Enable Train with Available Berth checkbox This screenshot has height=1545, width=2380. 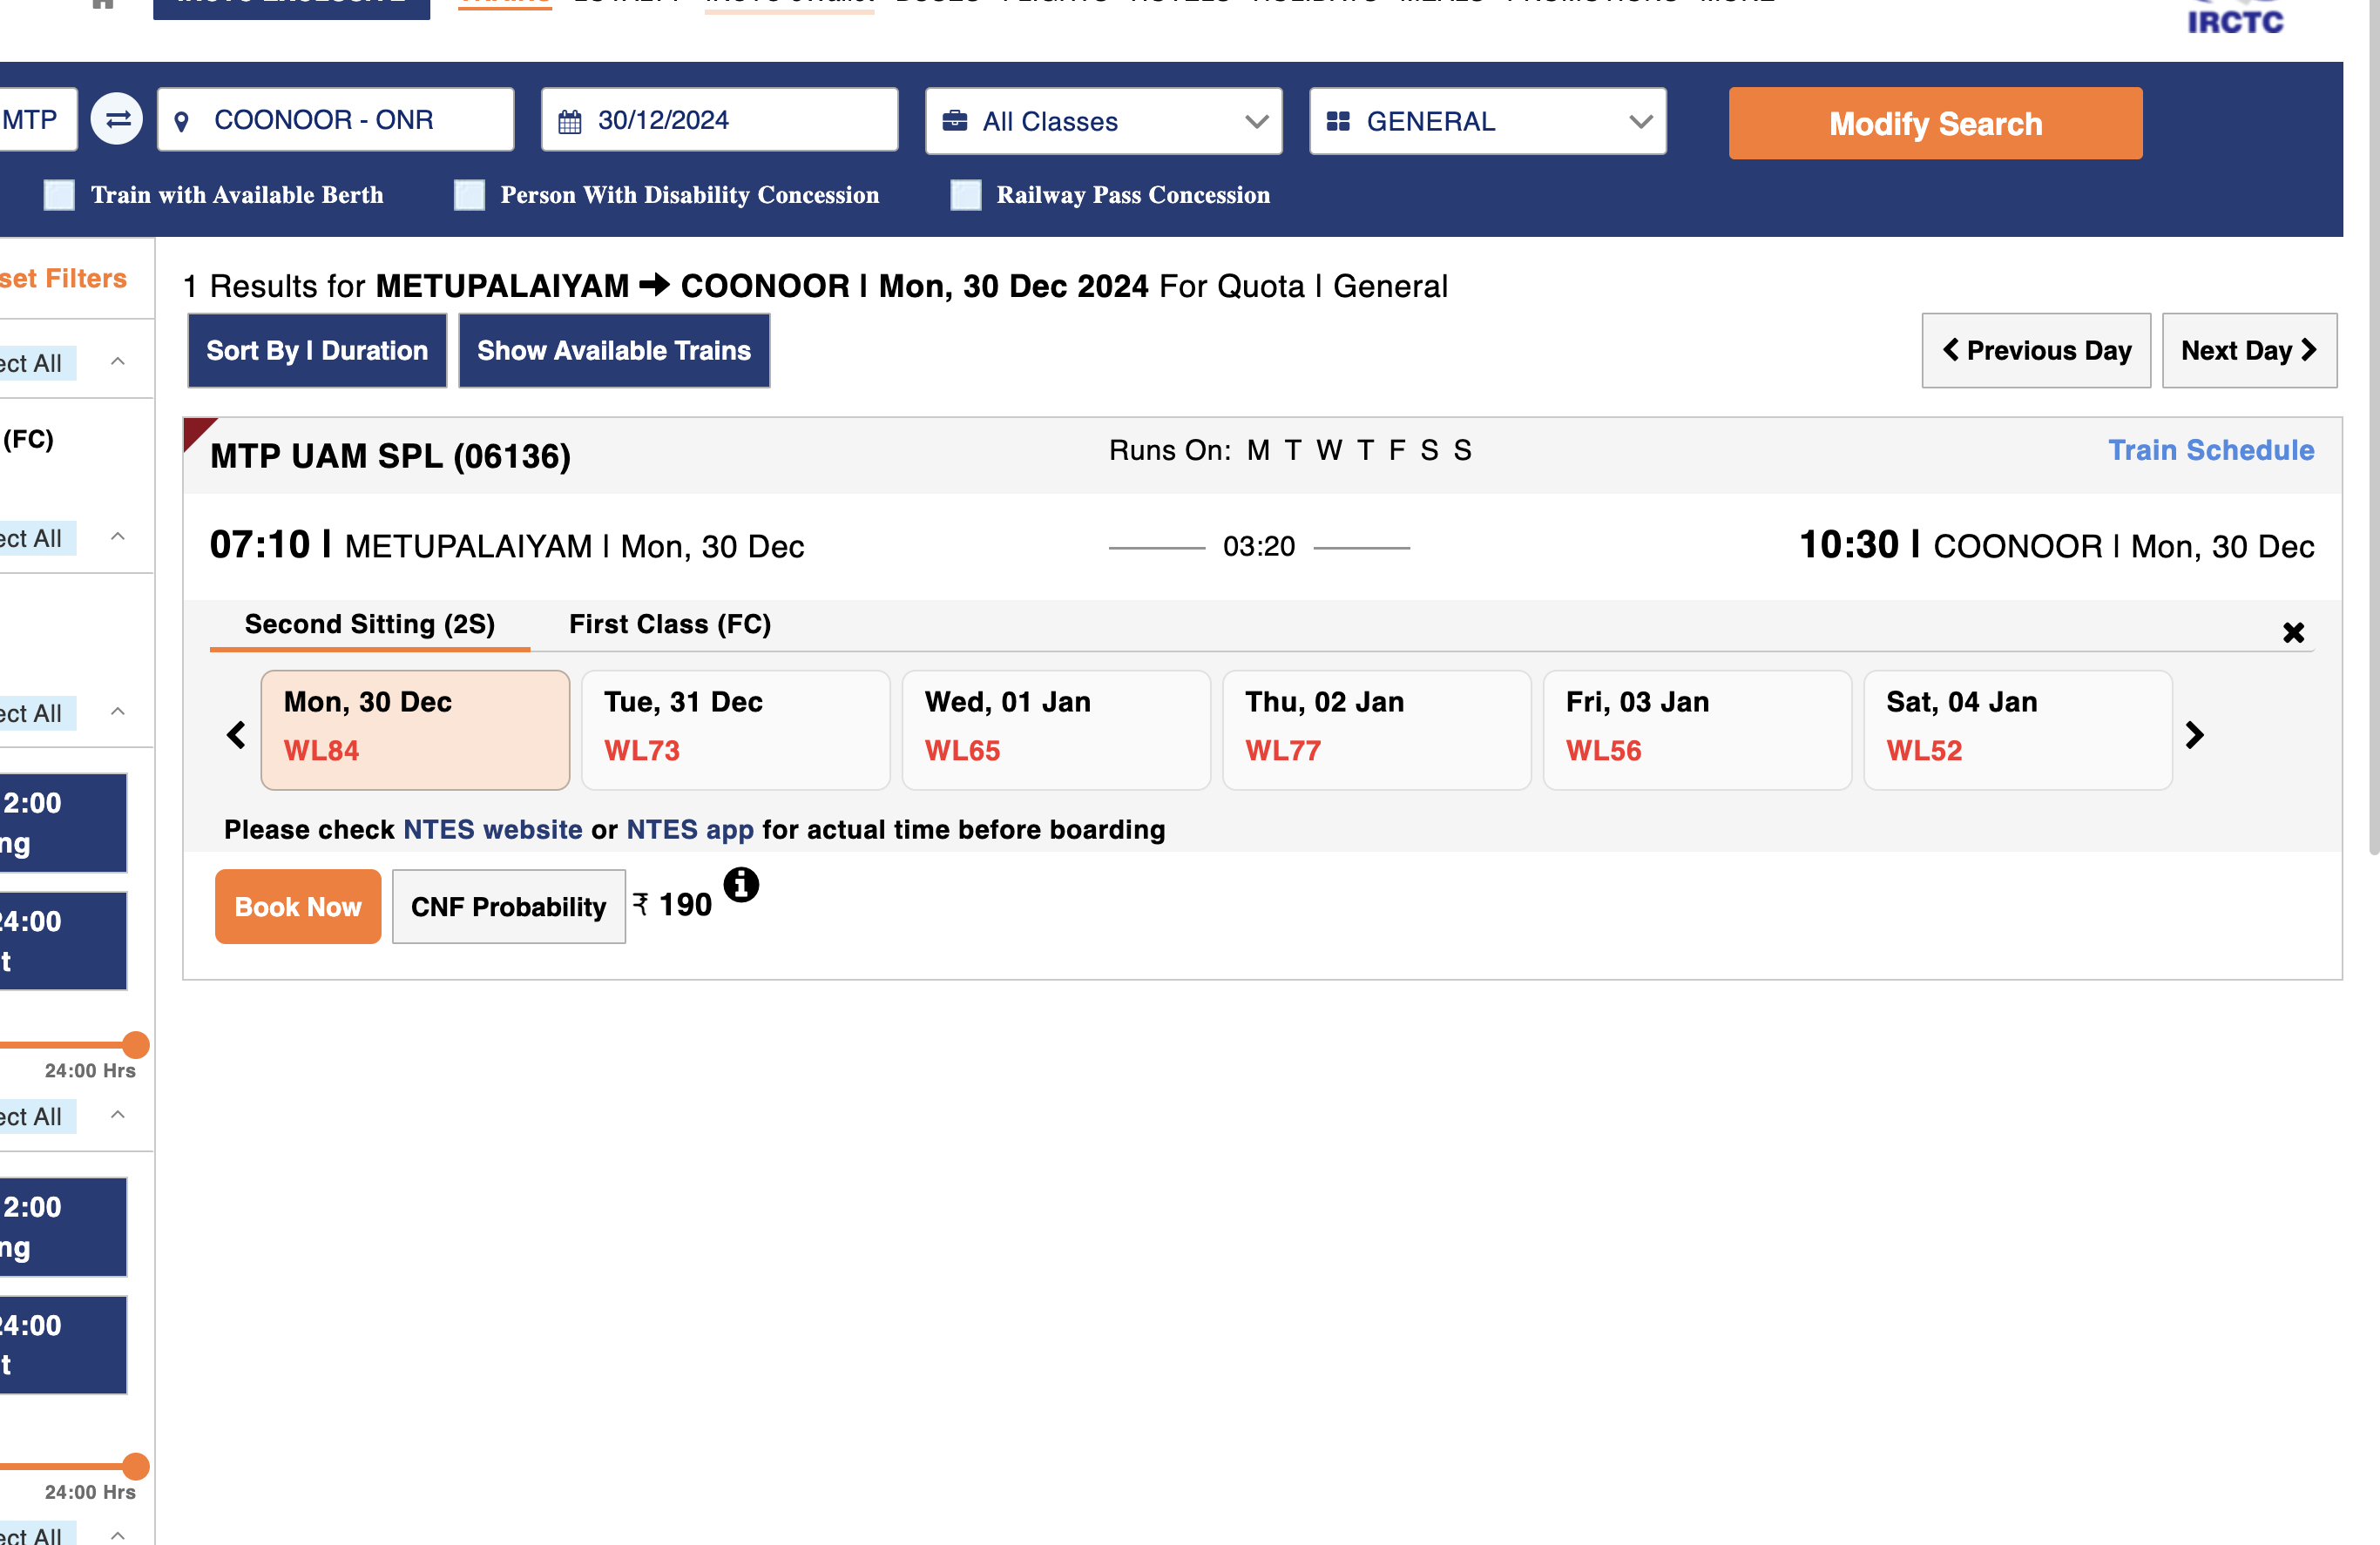coord(60,195)
